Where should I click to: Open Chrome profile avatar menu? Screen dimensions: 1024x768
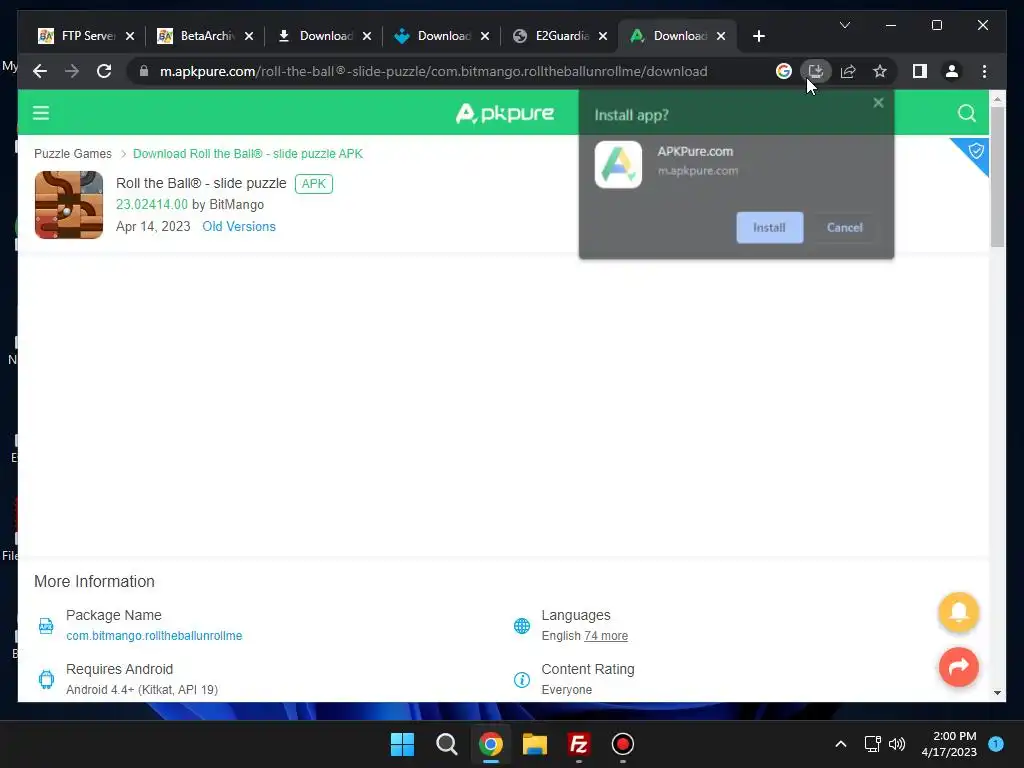(952, 71)
